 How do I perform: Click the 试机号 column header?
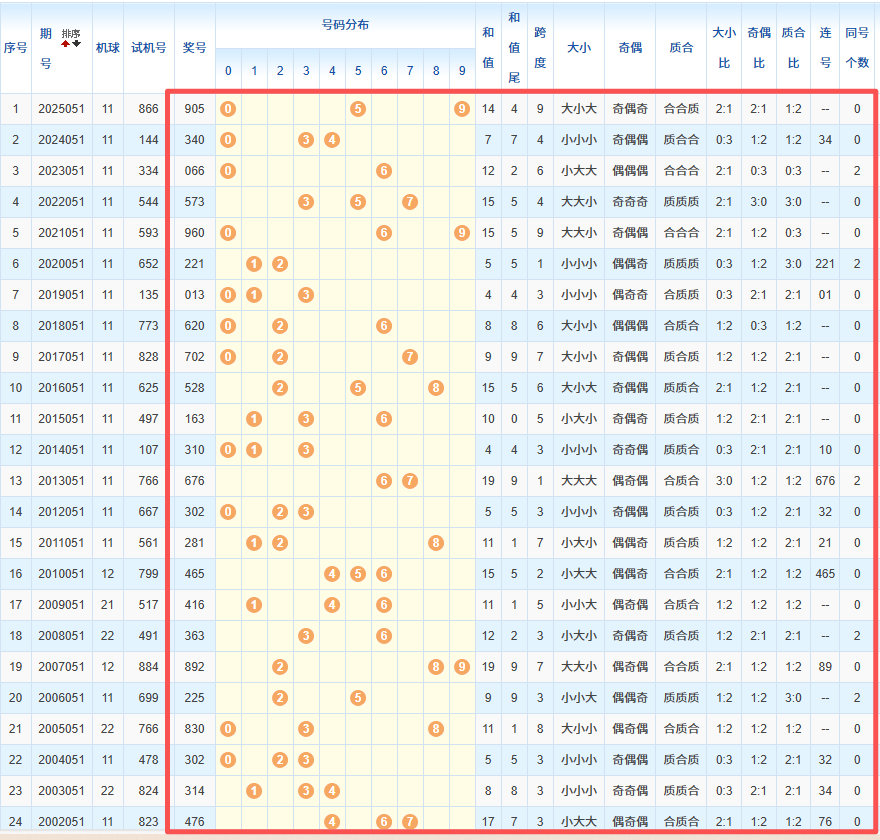click(149, 47)
